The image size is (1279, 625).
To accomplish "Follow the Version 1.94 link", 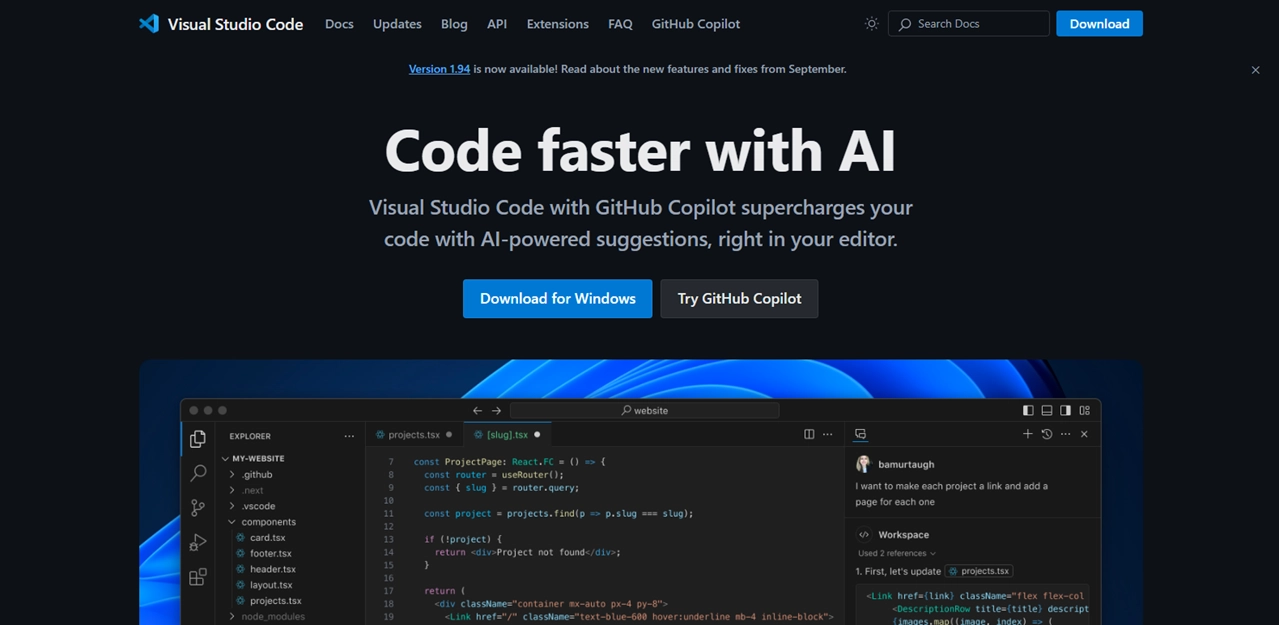I will click(439, 69).
